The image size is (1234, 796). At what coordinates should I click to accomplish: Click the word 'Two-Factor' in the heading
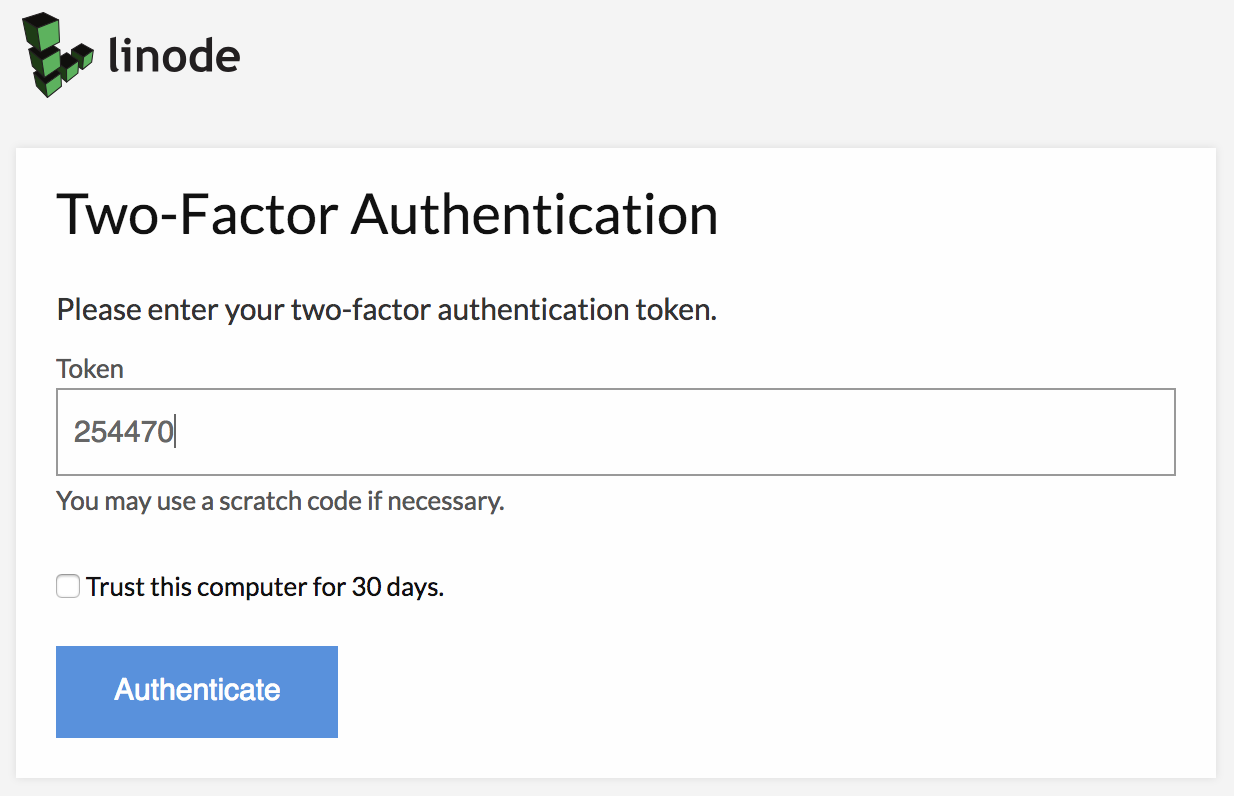point(198,215)
